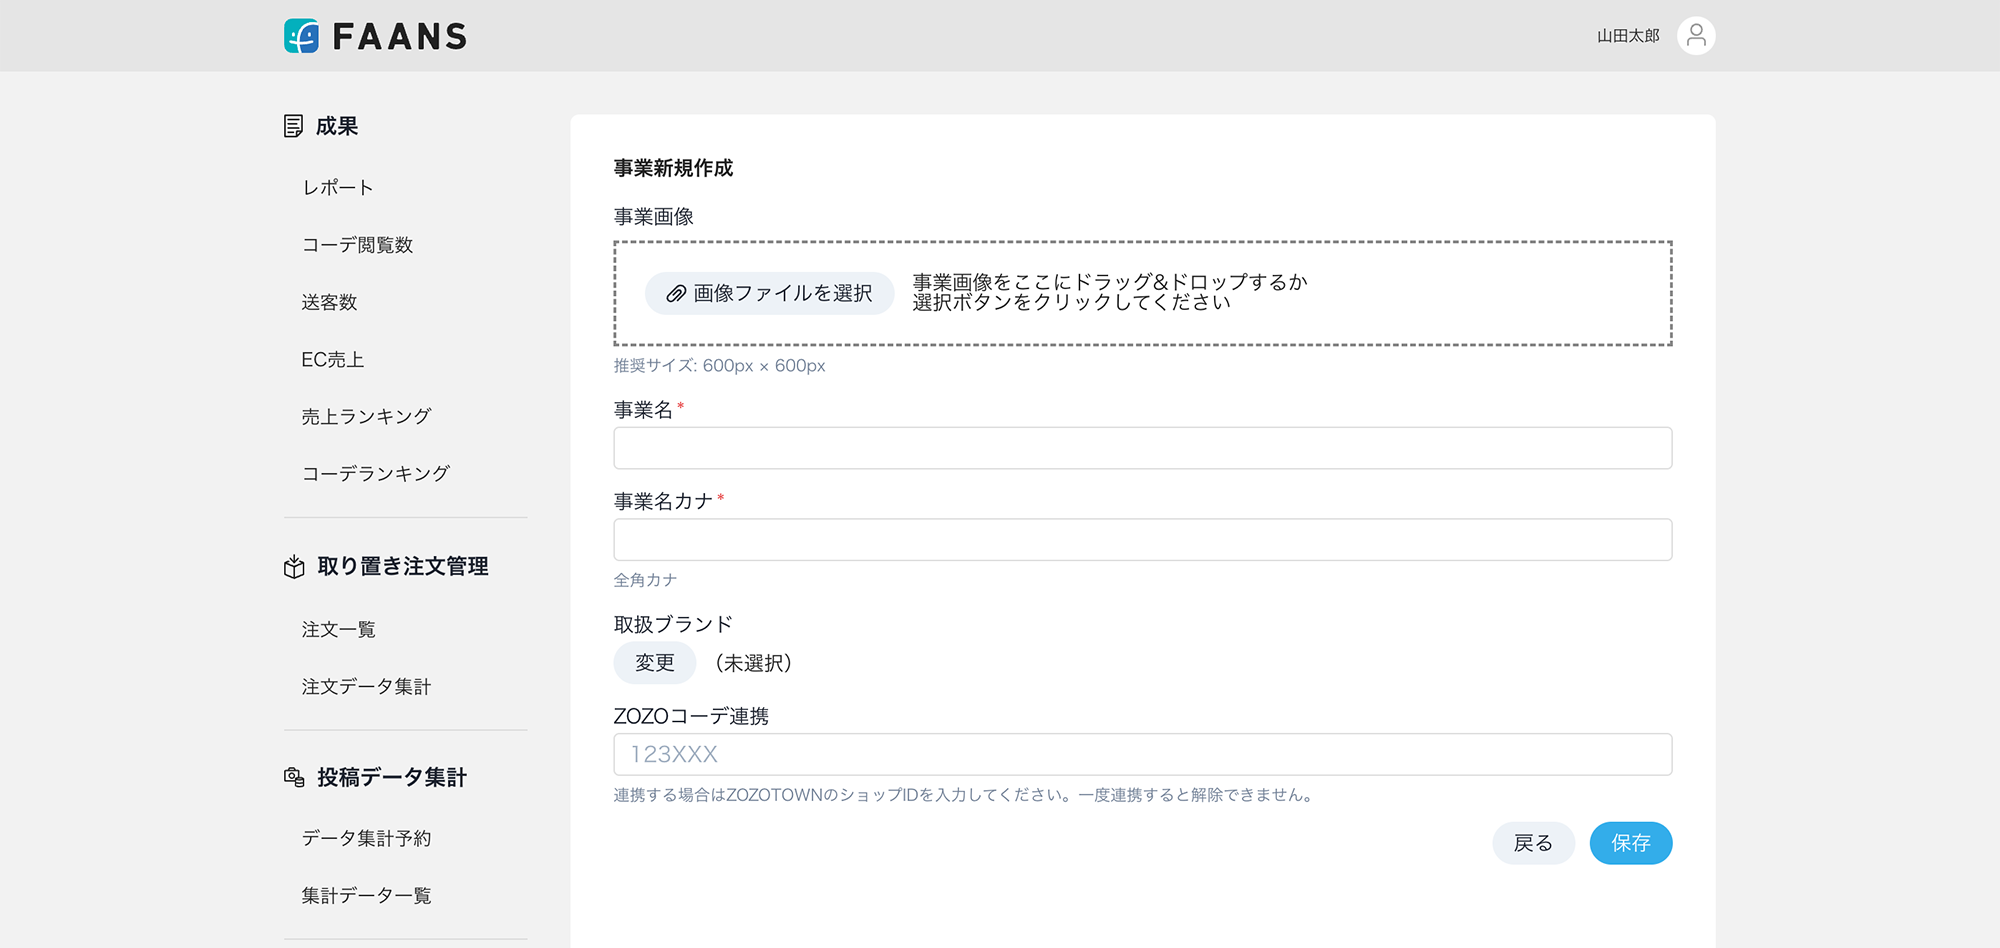Click the ZOZOコーデ連携 input field
This screenshot has height=948, width=2000.
(x=1142, y=754)
